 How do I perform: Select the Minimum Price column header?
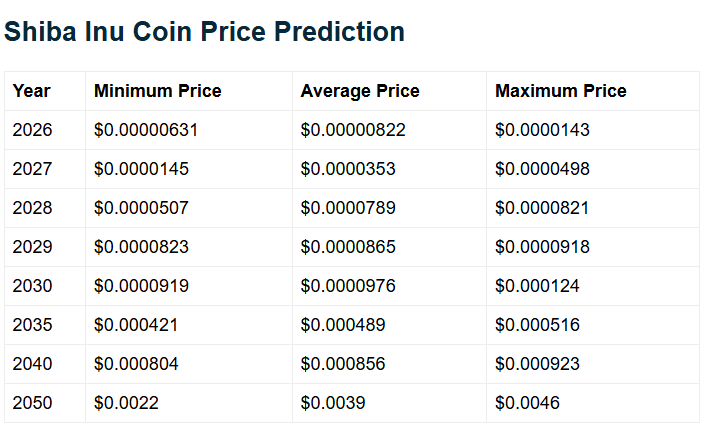point(157,91)
